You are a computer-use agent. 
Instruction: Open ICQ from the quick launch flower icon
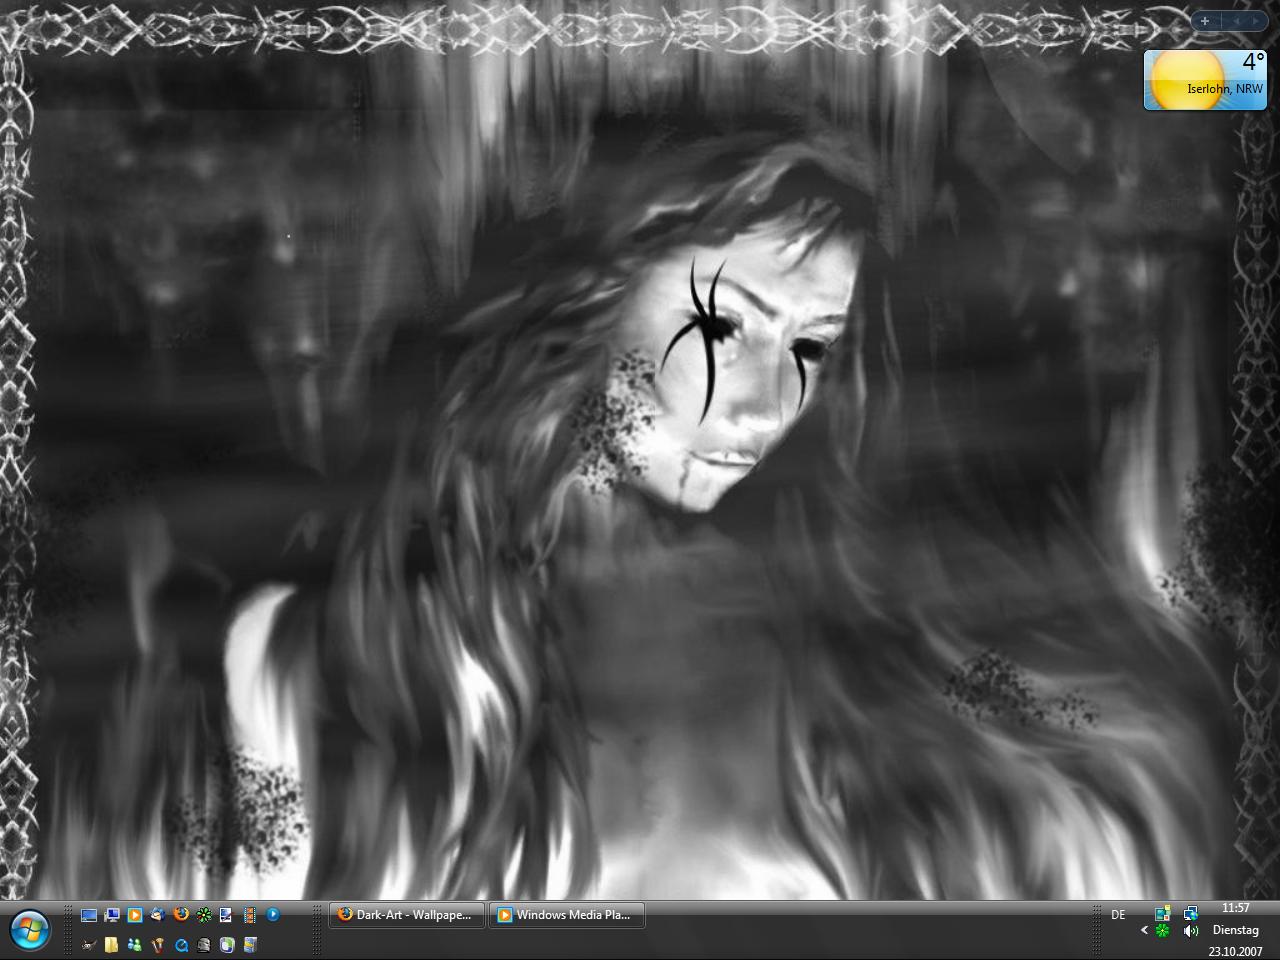point(204,915)
